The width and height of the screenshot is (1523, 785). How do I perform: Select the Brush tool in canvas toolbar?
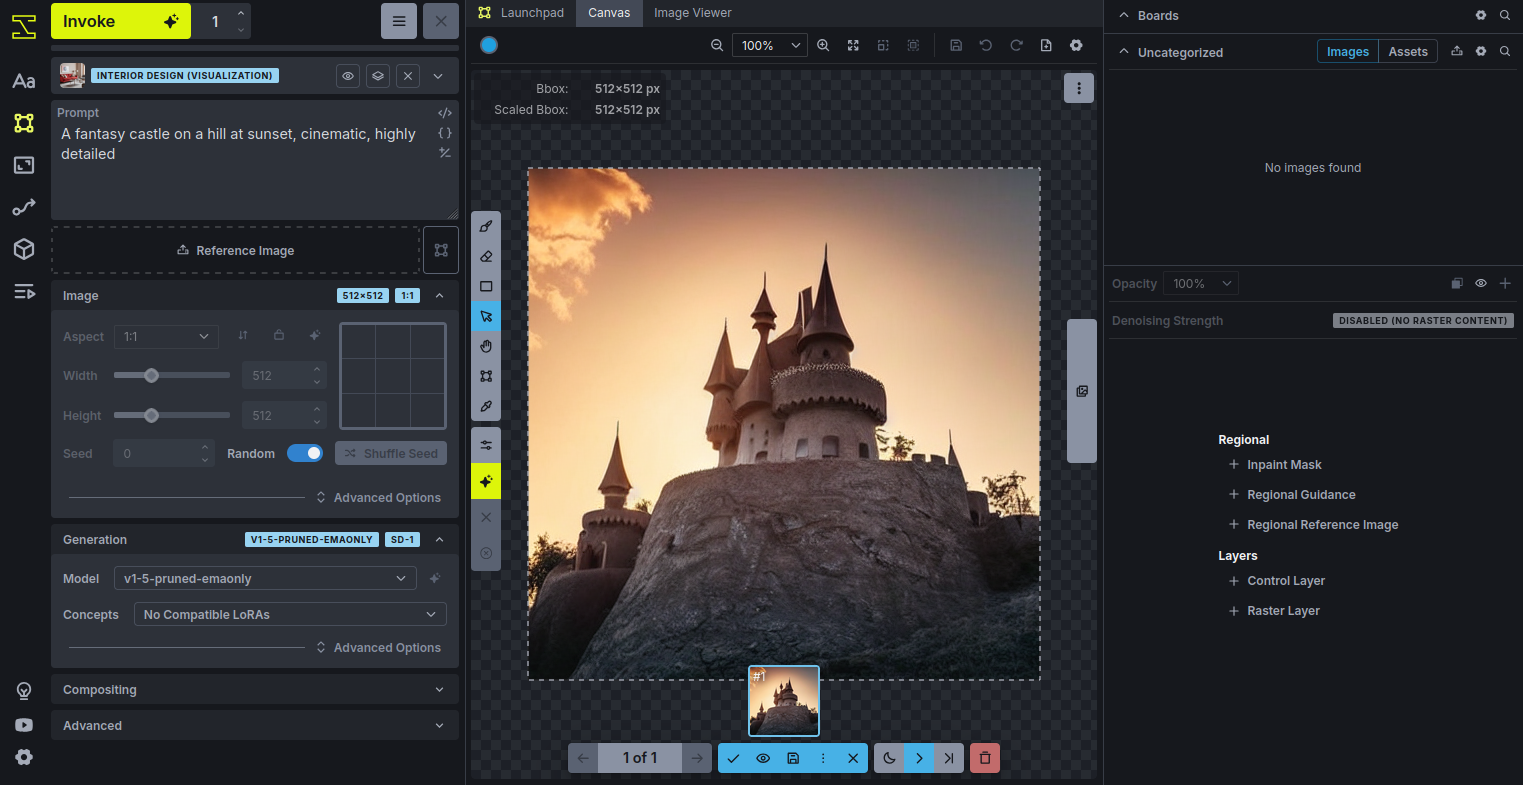tap(486, 226)
